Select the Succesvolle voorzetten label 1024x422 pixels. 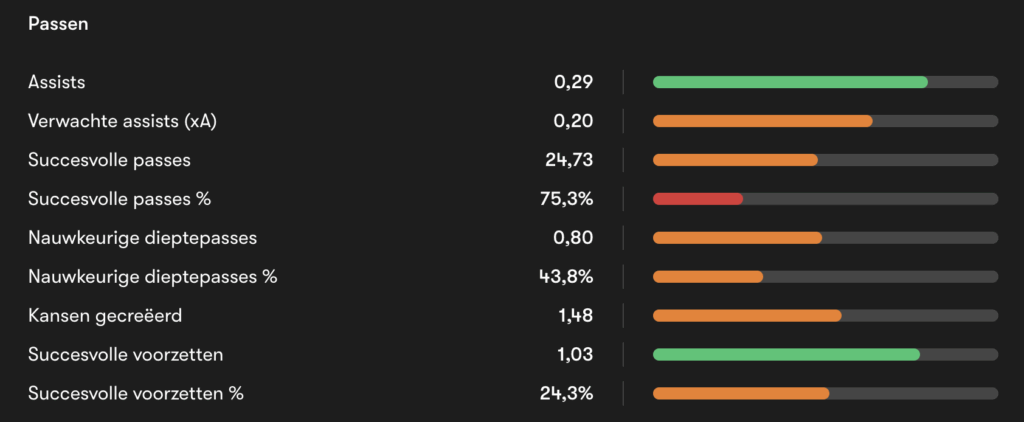126,355
